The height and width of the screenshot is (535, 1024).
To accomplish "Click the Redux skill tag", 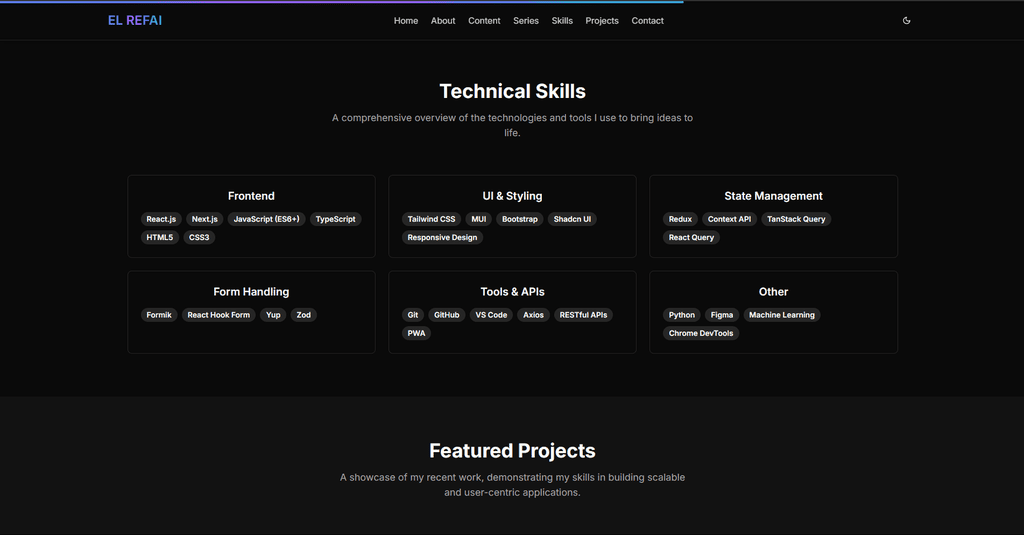I will [680, 219].
